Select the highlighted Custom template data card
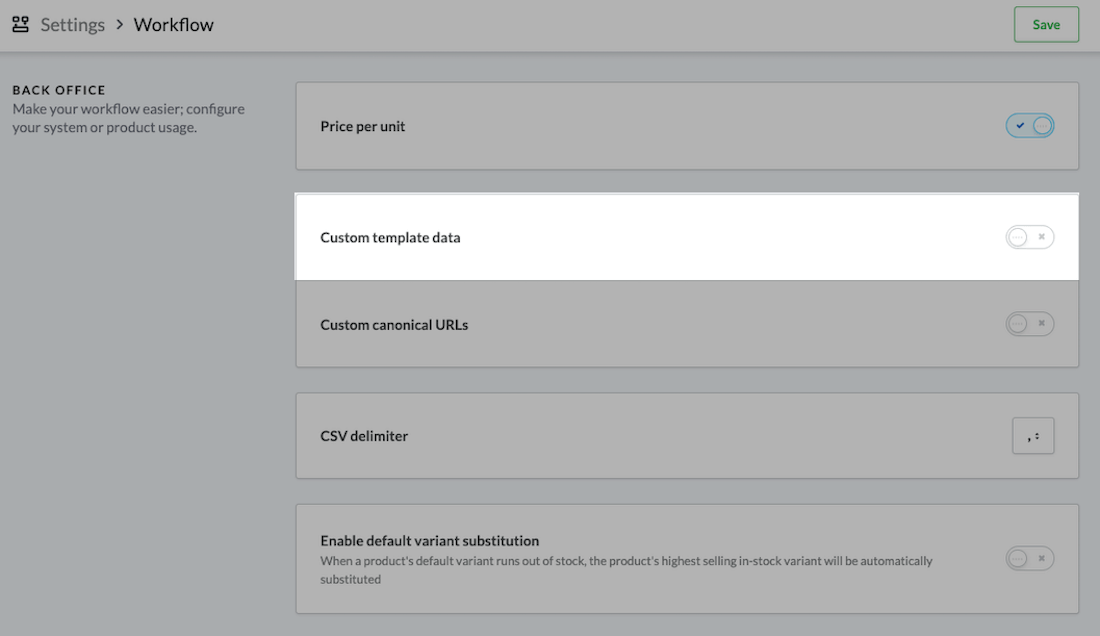The width and height of the screenshot is (1100, 636). pos(688,236)
